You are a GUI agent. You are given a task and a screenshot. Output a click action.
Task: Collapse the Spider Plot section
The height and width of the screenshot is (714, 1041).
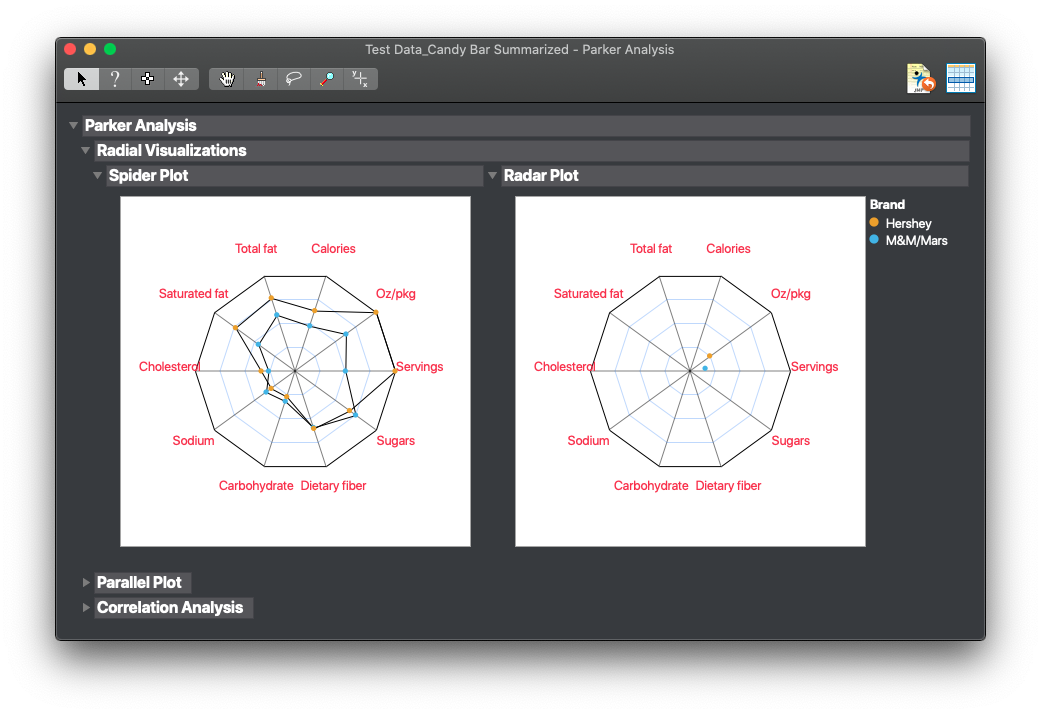[x=98, y=176]
